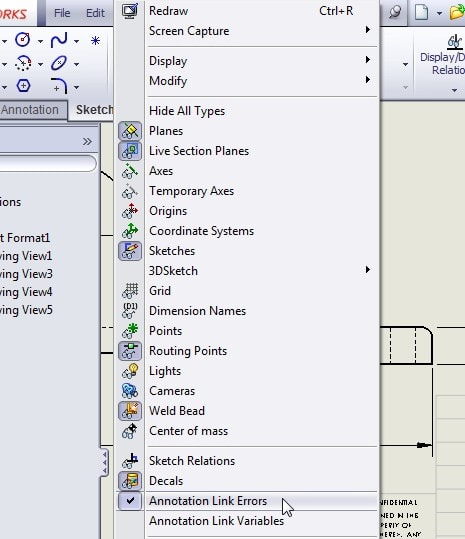Open the Spline tool dropdown arrow
The height and width of the screenshot is (539, 465).
coord(77,42)
